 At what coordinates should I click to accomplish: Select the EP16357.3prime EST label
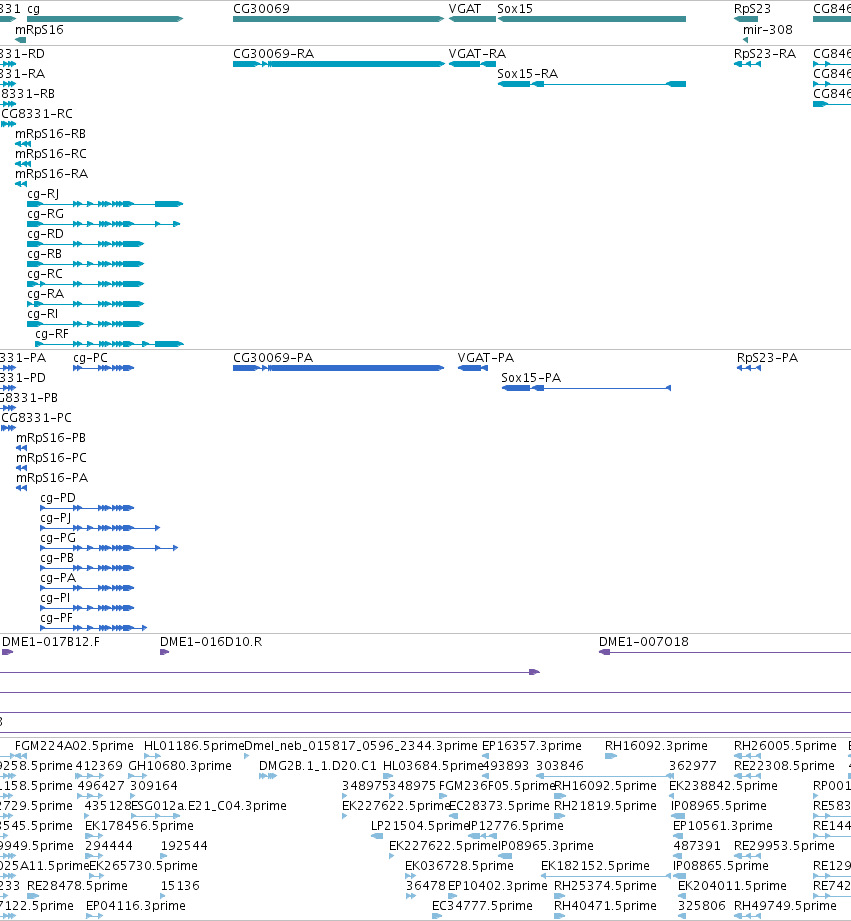tap(532, 745)
